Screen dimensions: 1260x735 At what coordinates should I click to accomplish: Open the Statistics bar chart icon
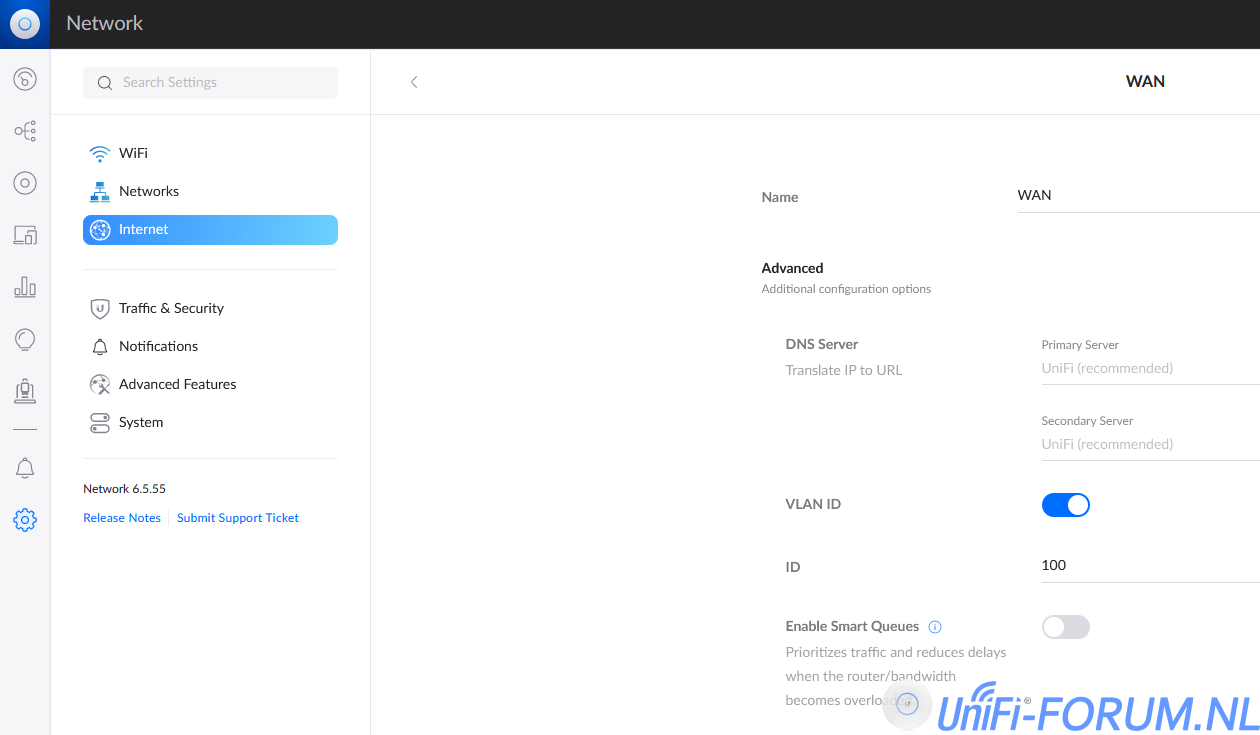click(25, 288)
